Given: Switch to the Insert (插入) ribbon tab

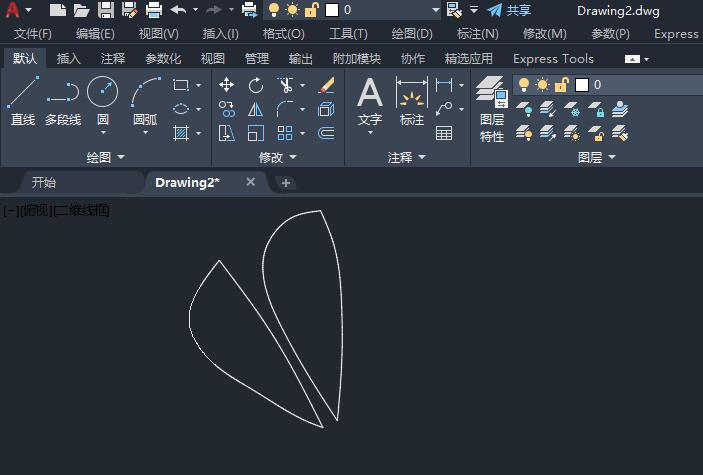Looking at the screenshot, I should coord(69,59).
